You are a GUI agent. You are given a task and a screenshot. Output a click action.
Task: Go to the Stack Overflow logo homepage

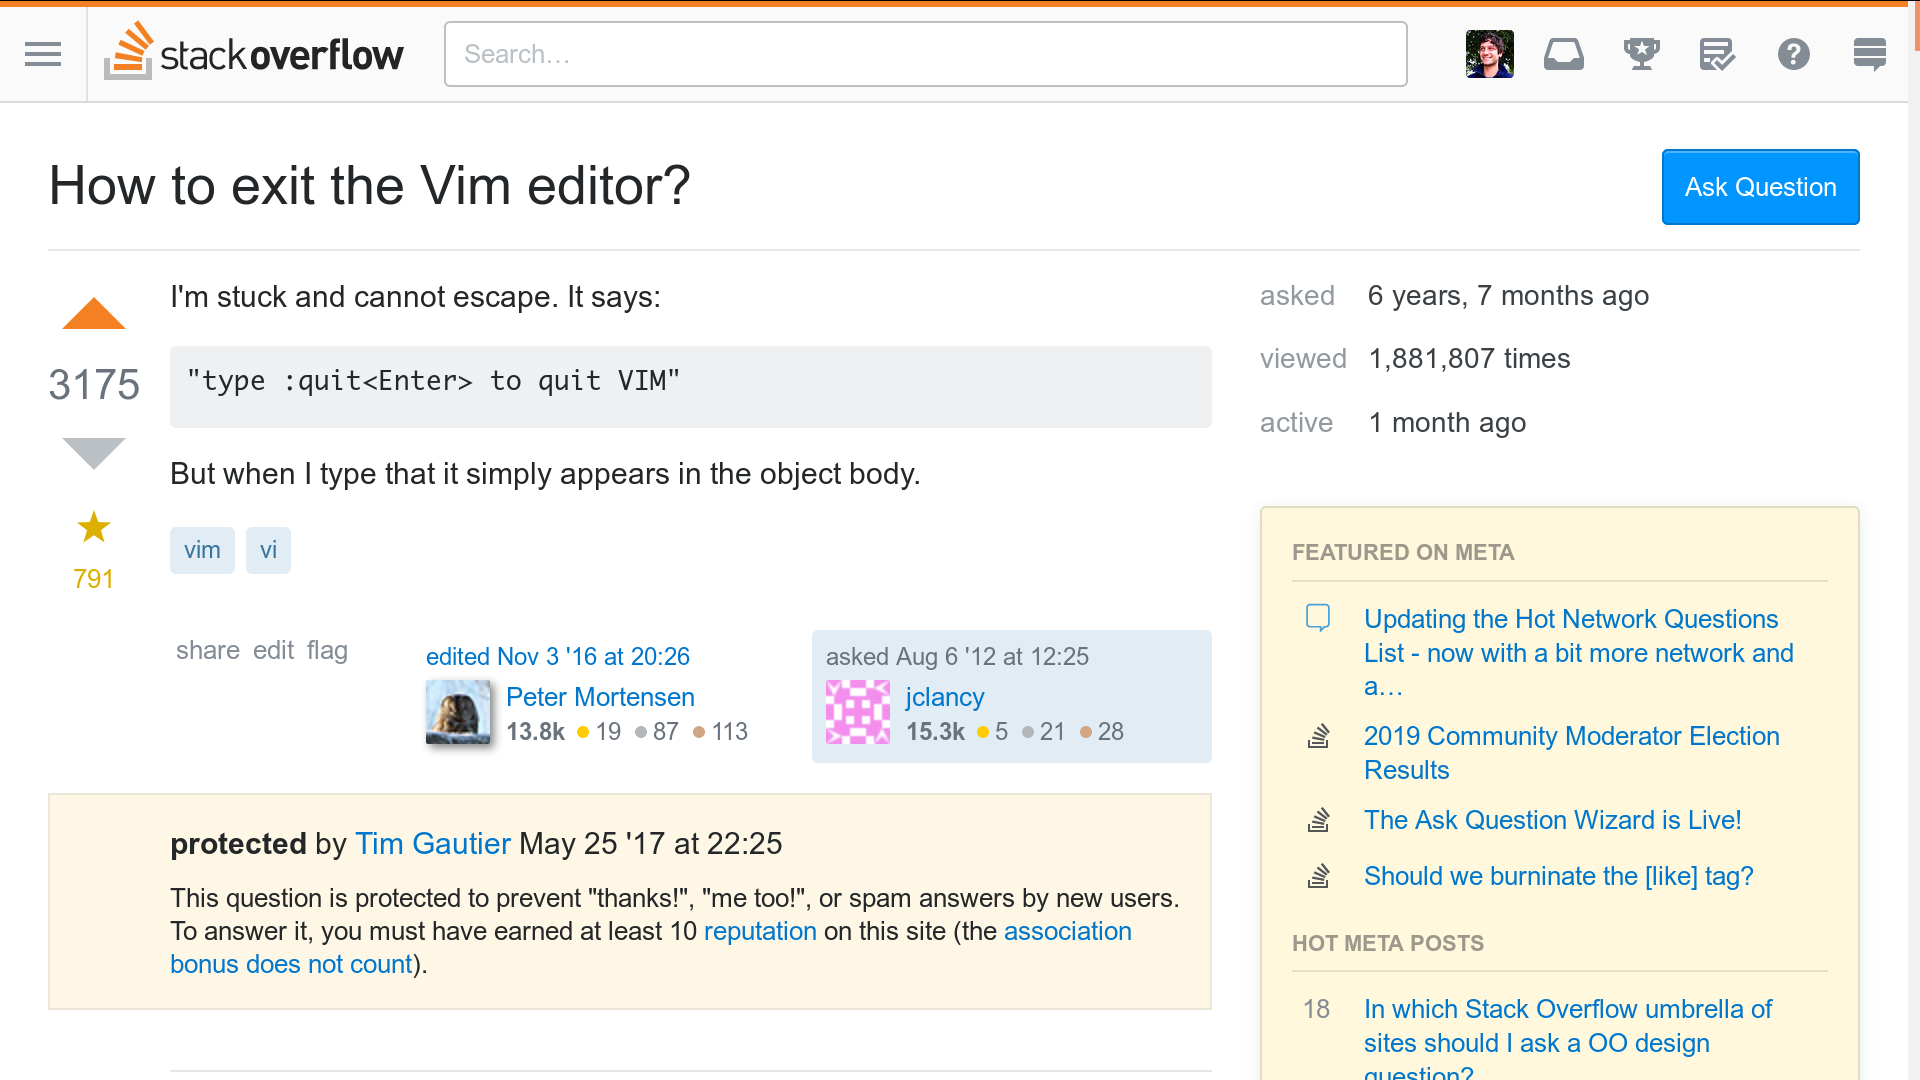254,52
